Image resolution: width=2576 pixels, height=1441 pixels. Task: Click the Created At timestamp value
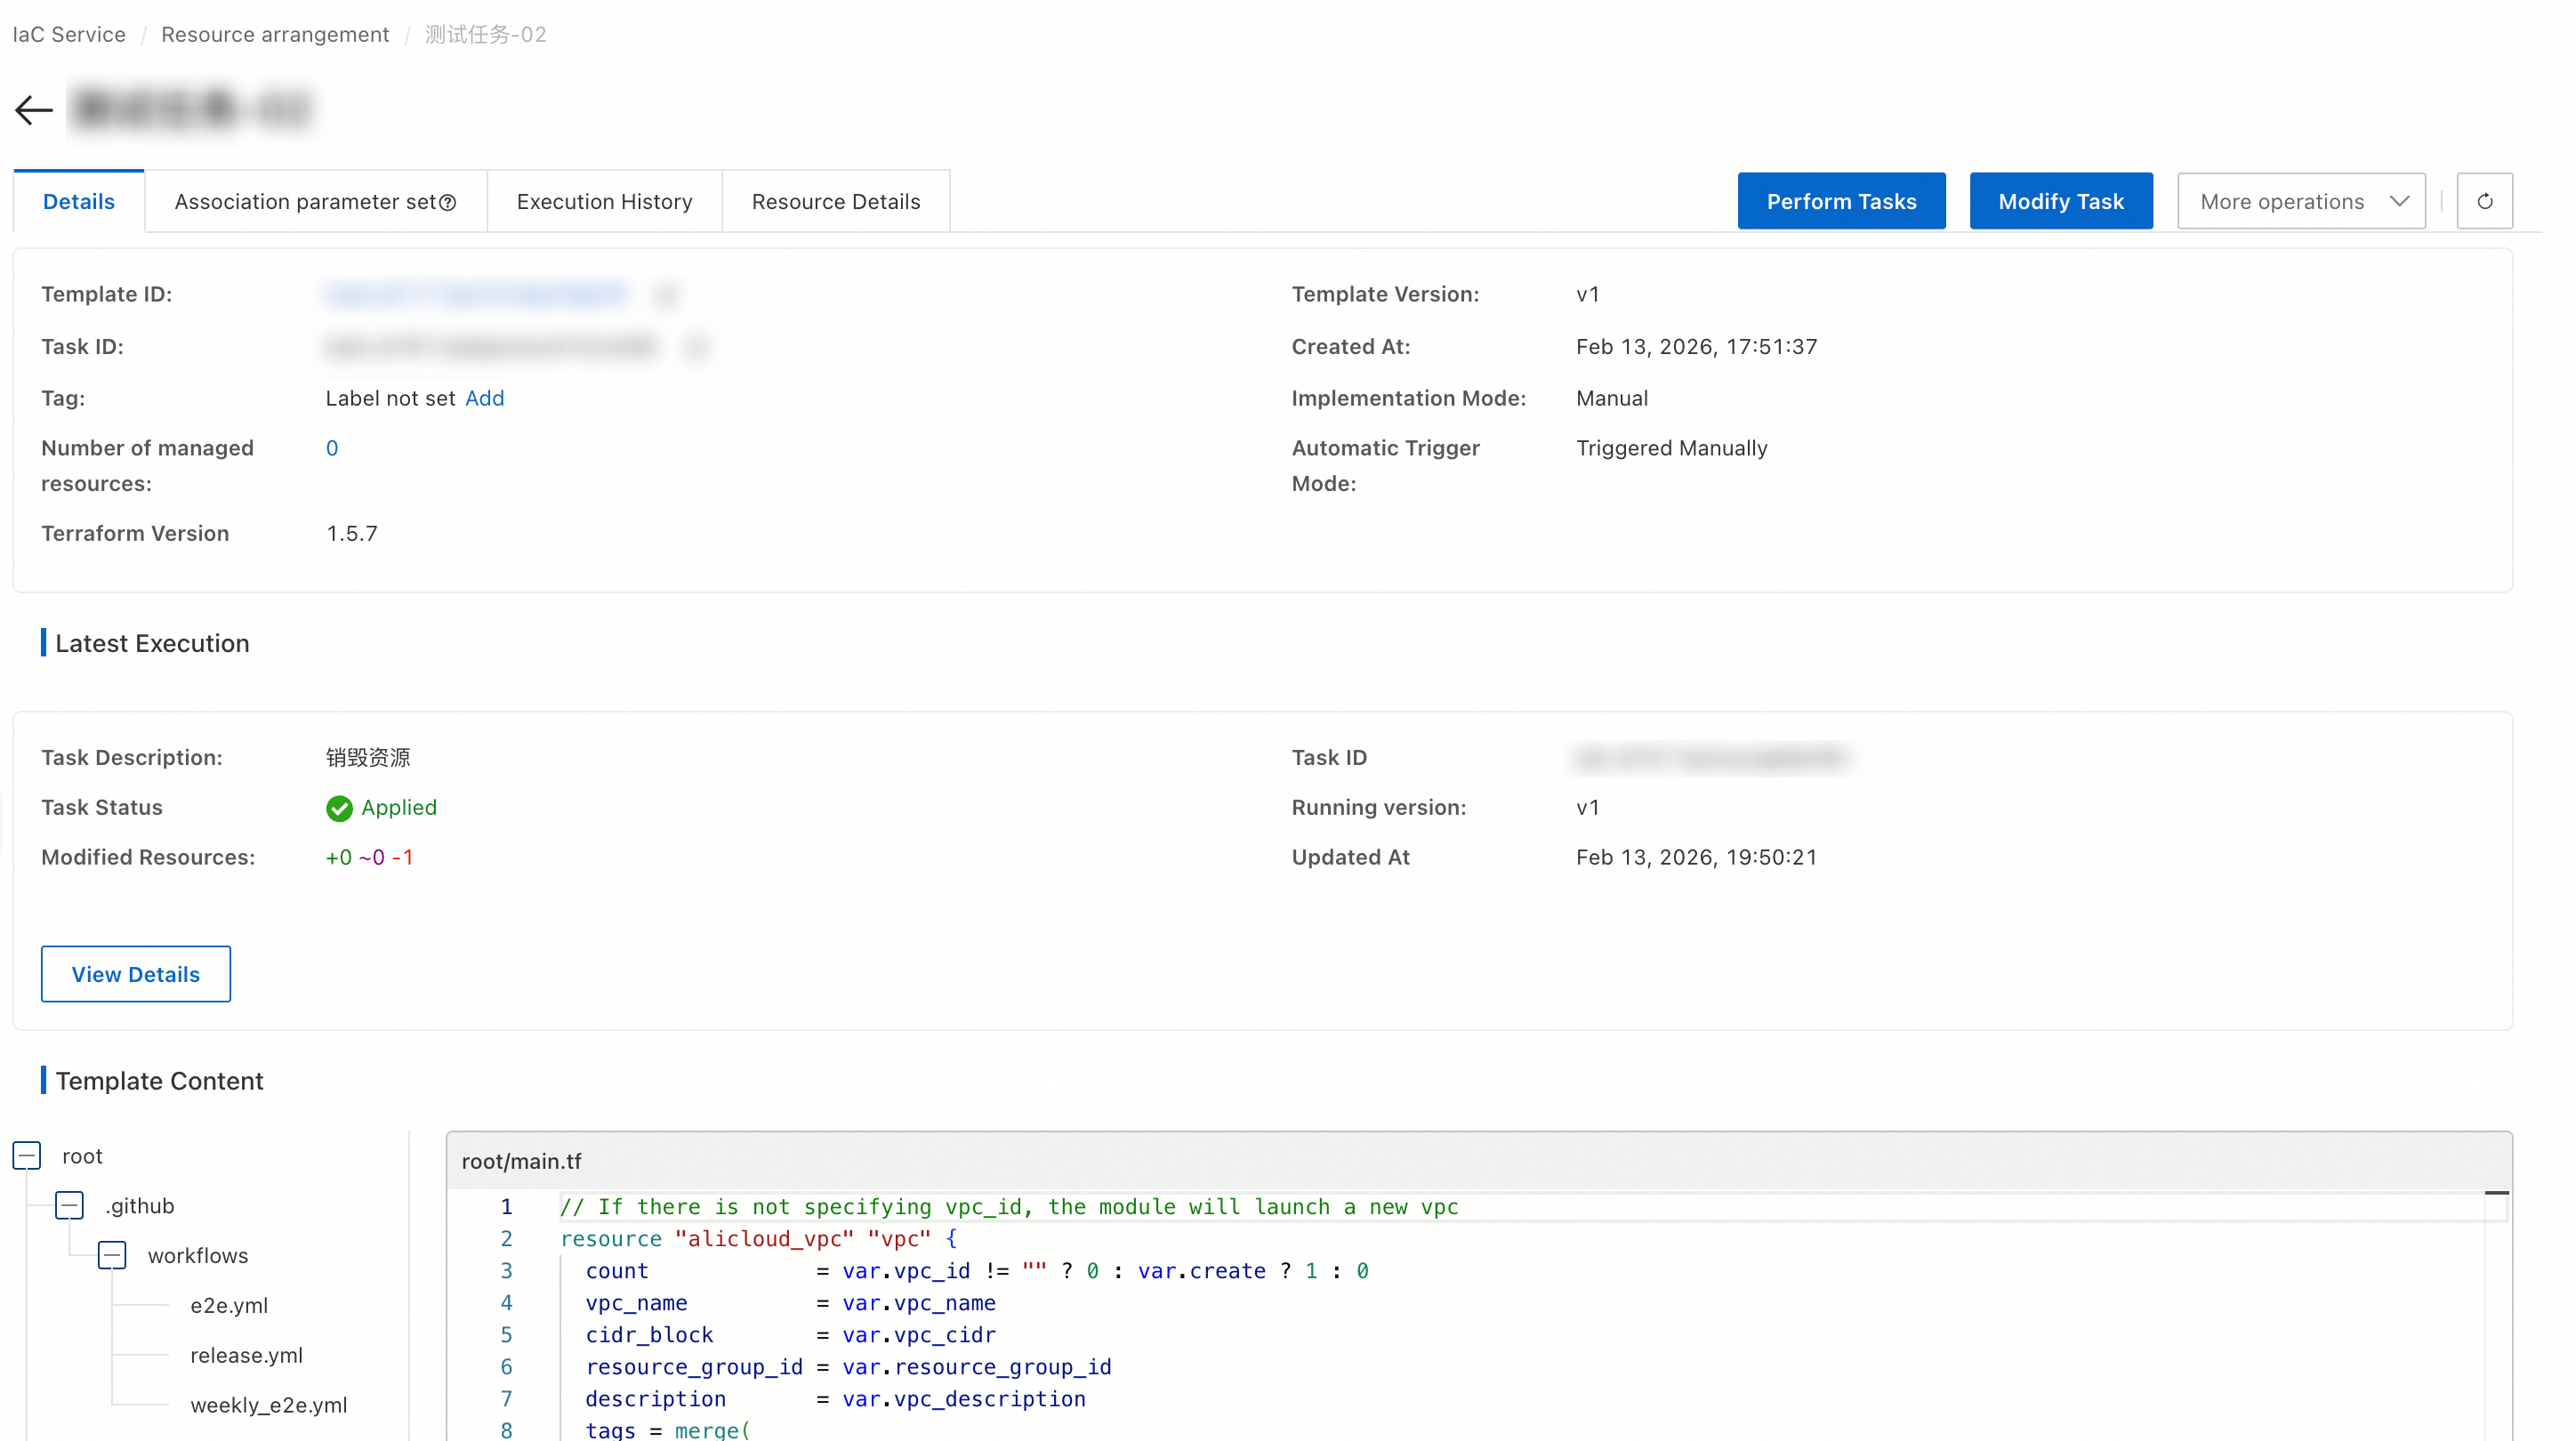(x=1696, y=347)
